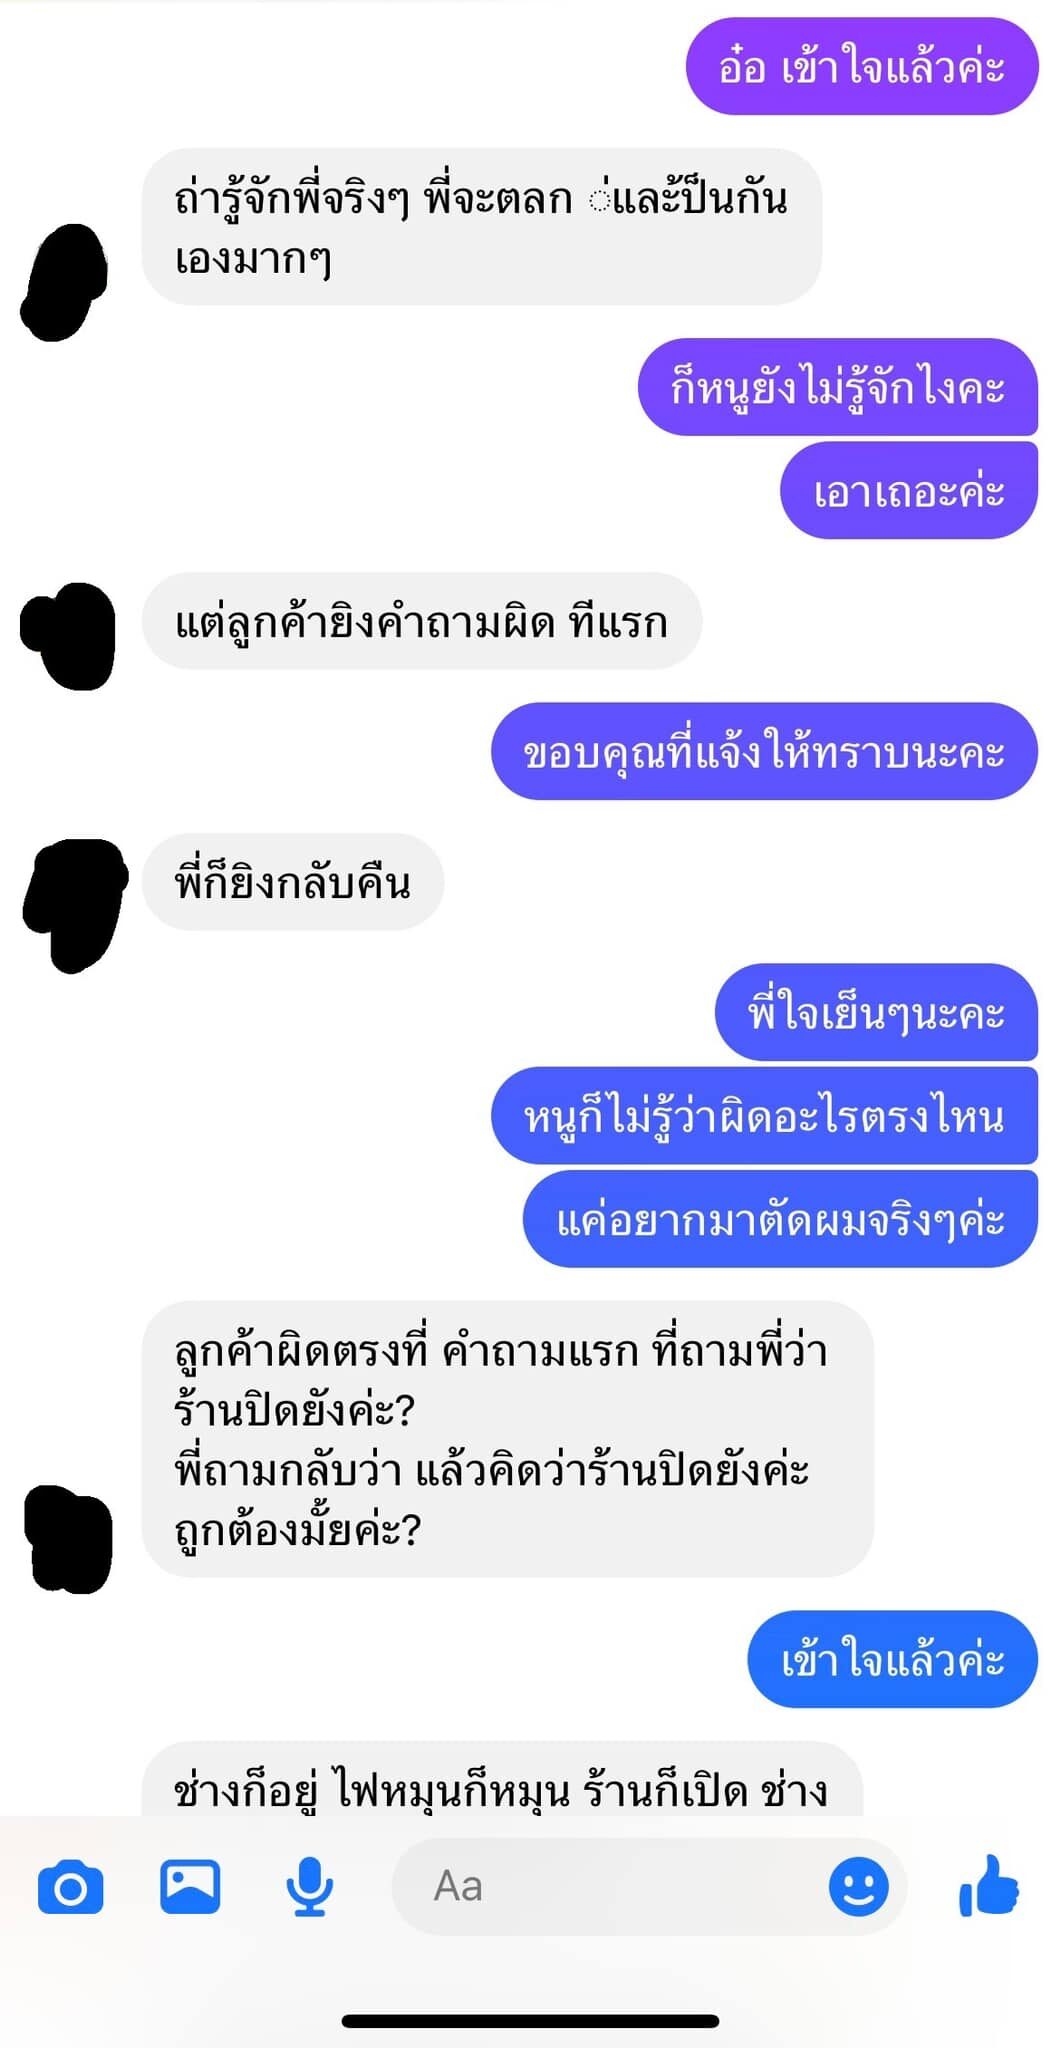
Task: Tap the 'ขอบคุณที่แจ้งให้ทราบนะคะ' bubble
Action: tap(764, 752)
